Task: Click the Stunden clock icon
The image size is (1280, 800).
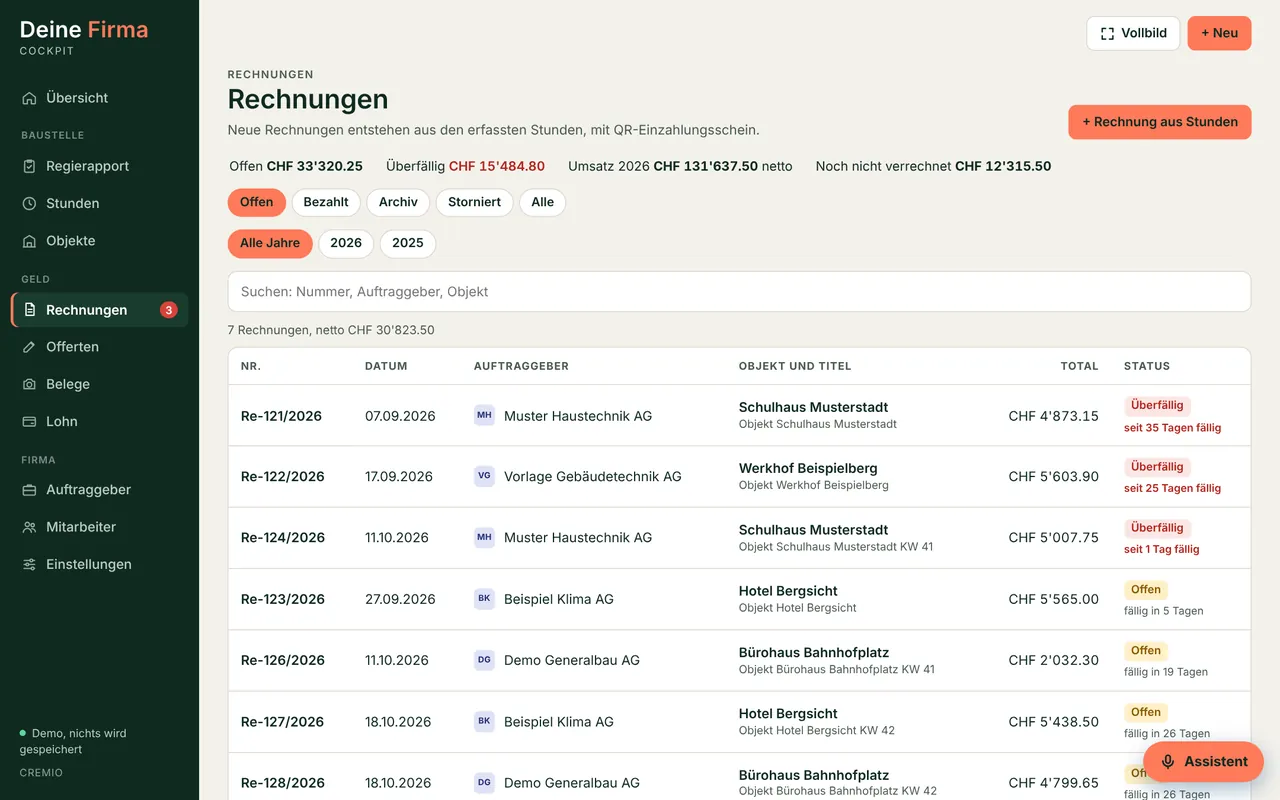Action: pyautogui.click(x=29, y=203)
